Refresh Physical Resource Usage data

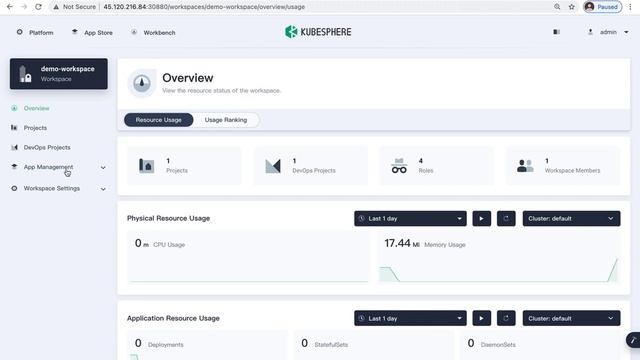click(506, 218)
